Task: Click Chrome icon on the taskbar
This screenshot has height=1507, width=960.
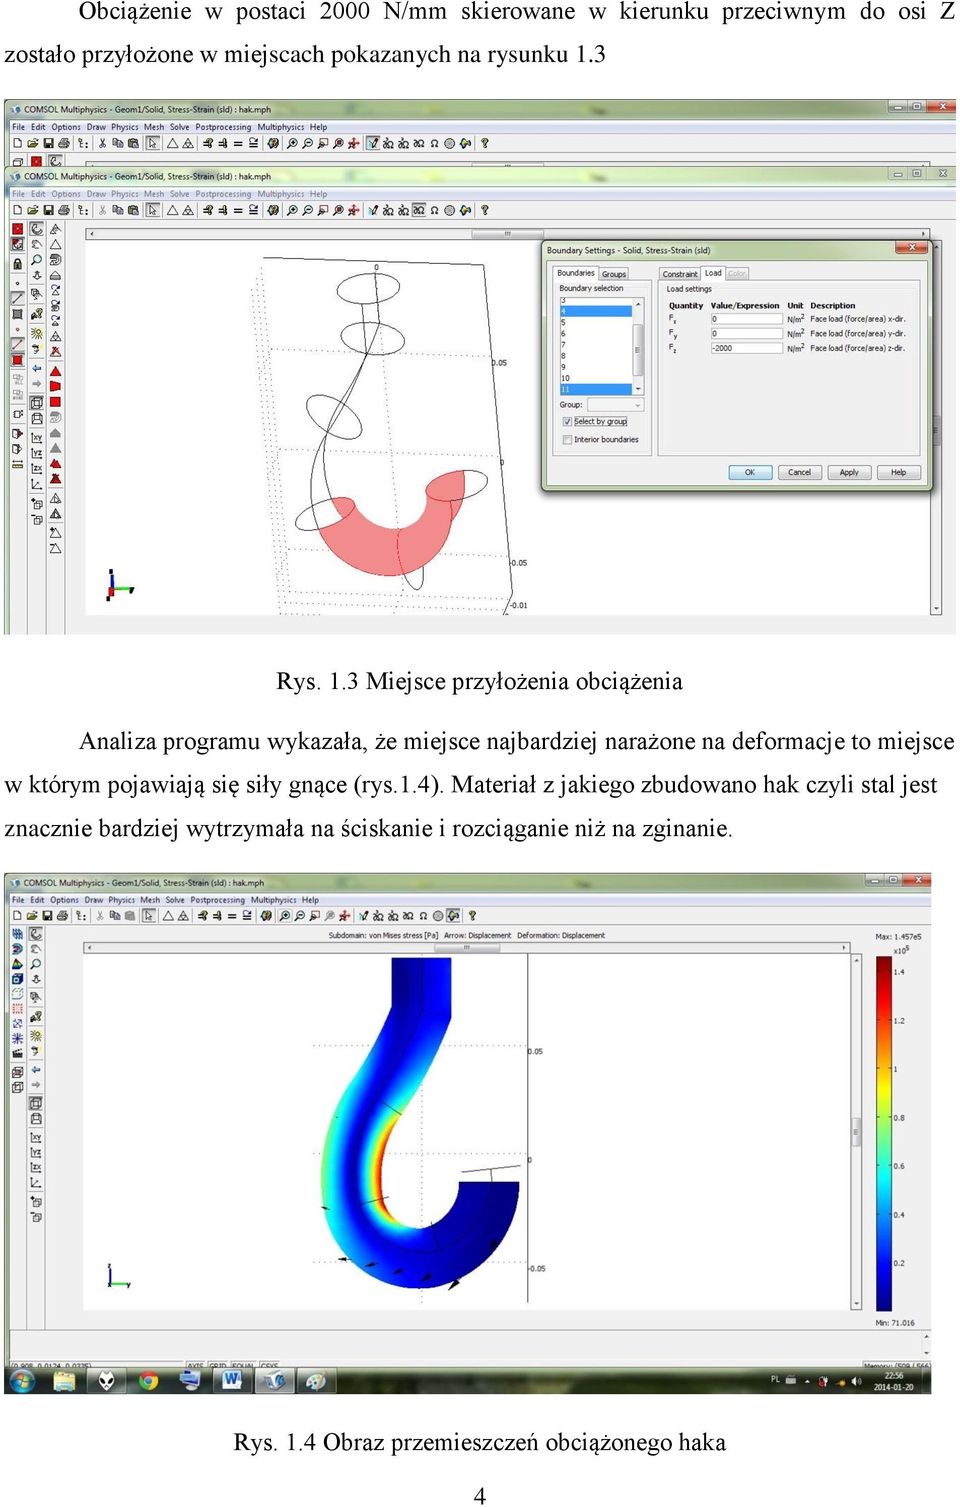Action: 148,1381
